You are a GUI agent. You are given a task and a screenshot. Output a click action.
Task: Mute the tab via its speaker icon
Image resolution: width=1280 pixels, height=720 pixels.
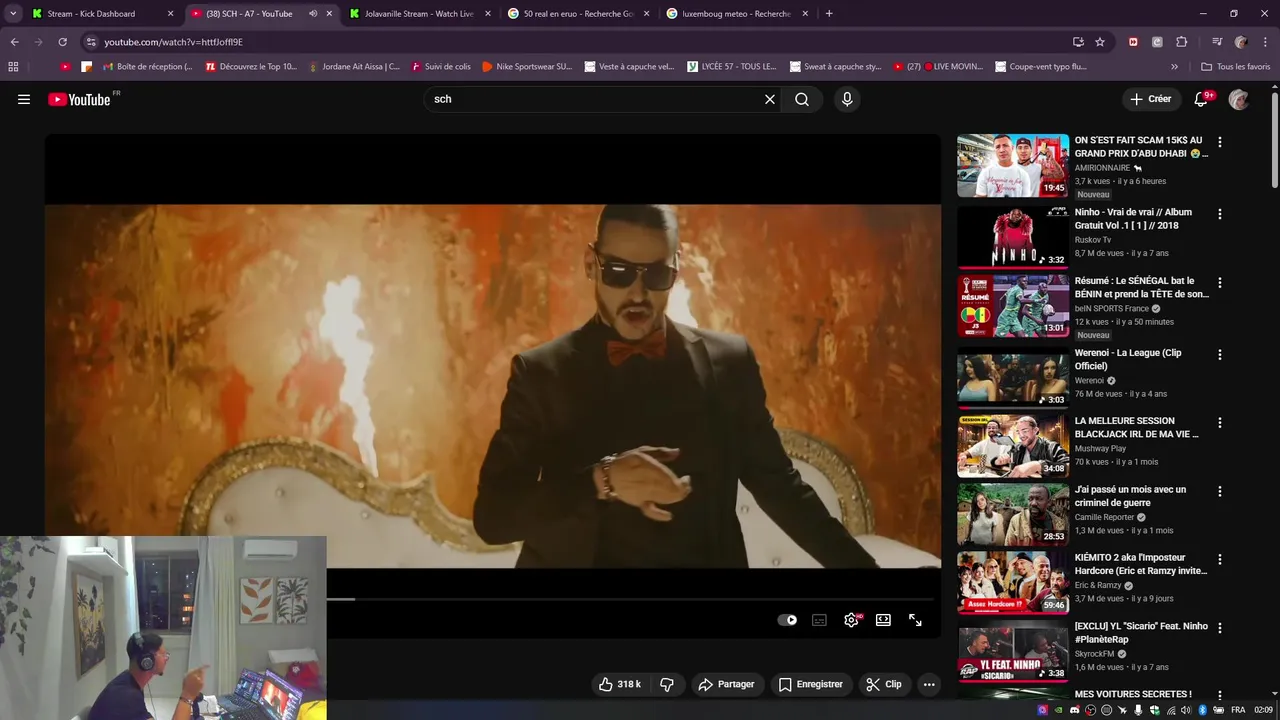click(x=313, y=14)
